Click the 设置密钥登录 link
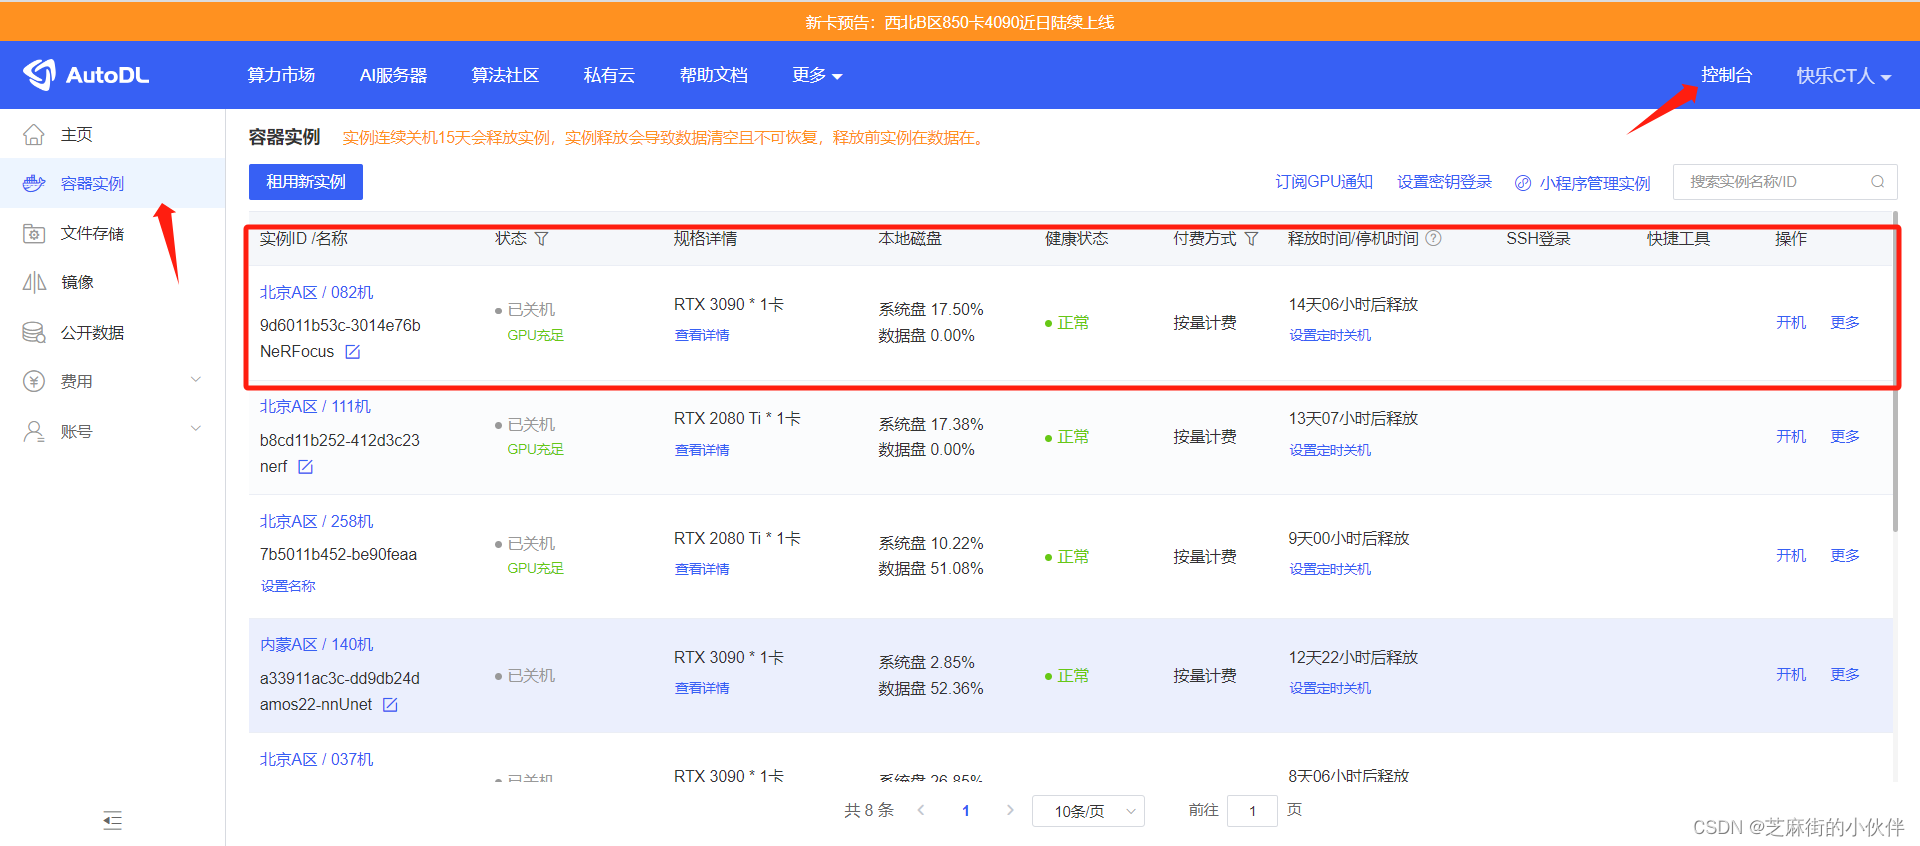This screenshot has height=846, width=1920. (1444, 182)
